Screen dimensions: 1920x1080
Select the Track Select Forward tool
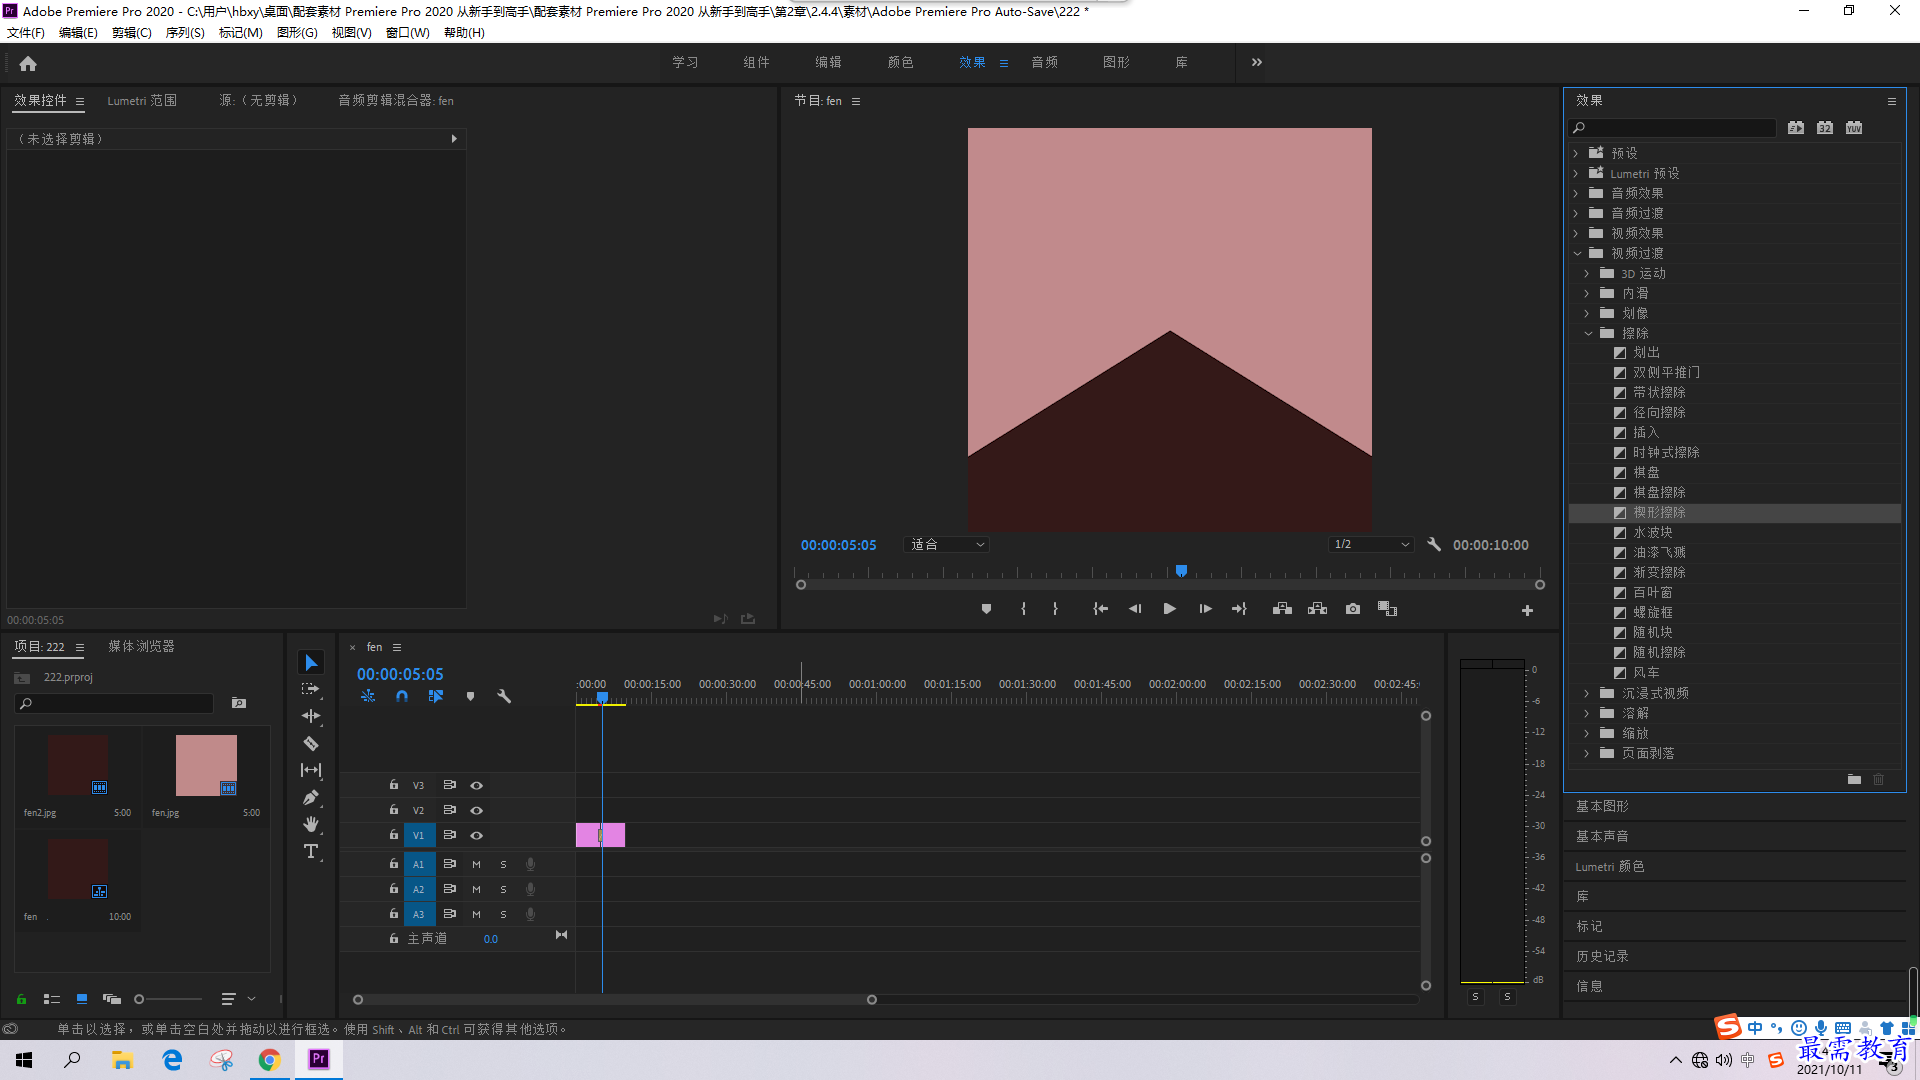pos(311,689)
